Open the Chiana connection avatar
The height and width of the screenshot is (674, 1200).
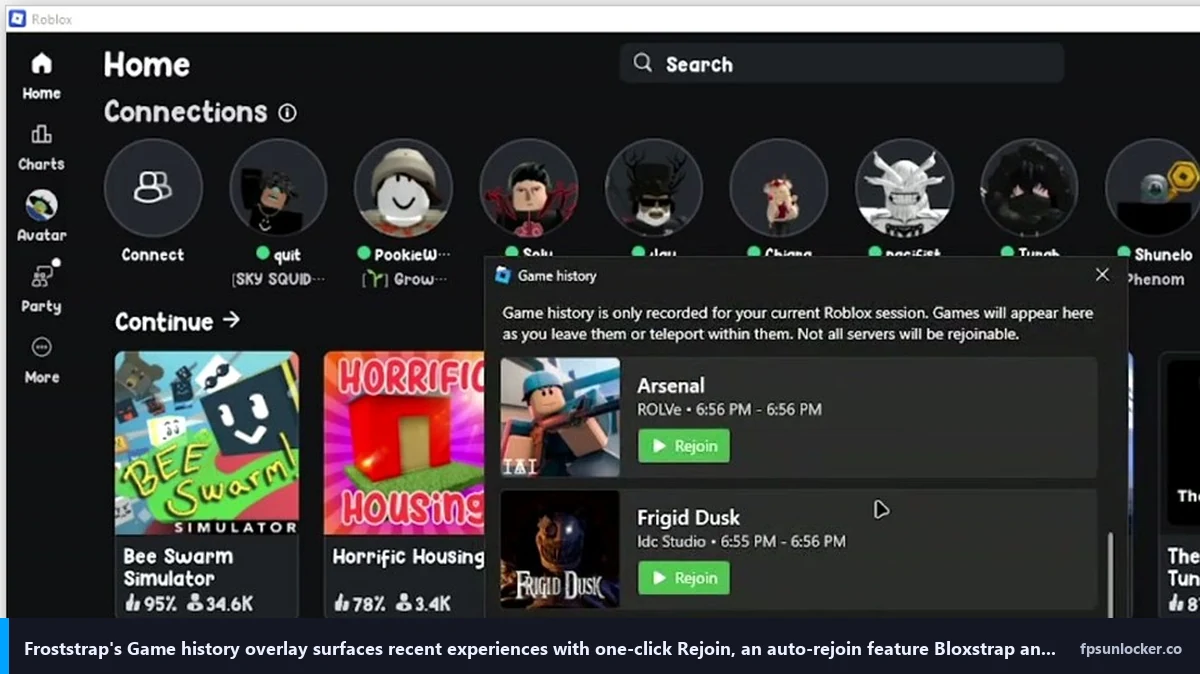pyautogui.click(x=779, y=187)
